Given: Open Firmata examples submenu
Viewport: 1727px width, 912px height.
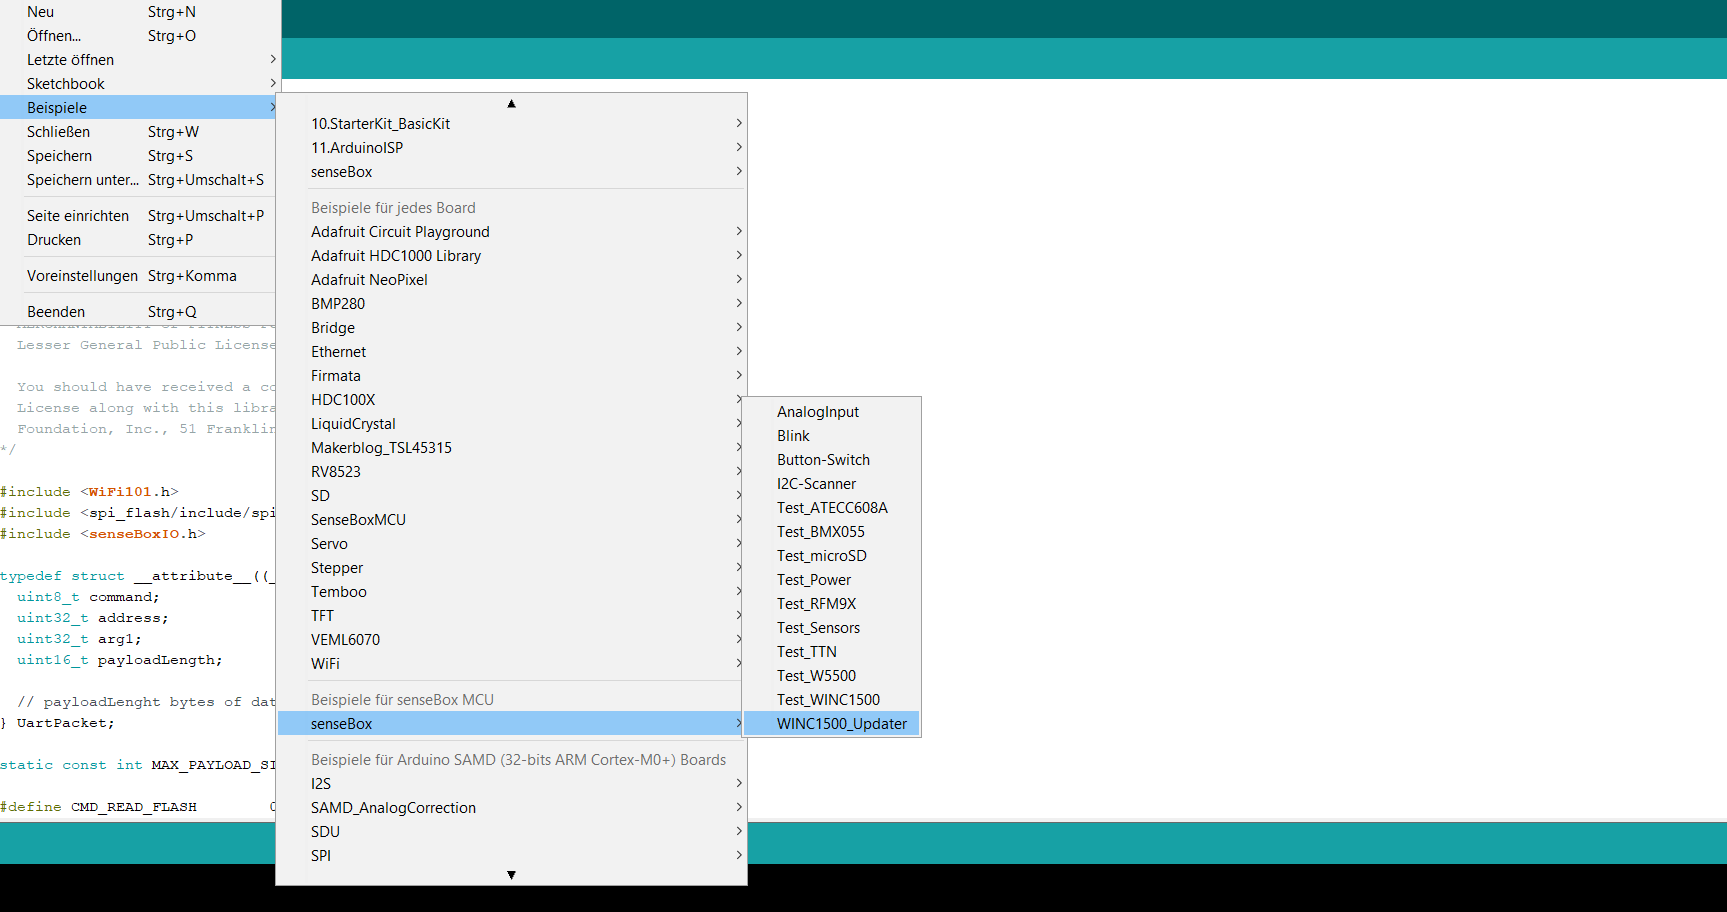Looking at the screenshot, I should 511,376.
